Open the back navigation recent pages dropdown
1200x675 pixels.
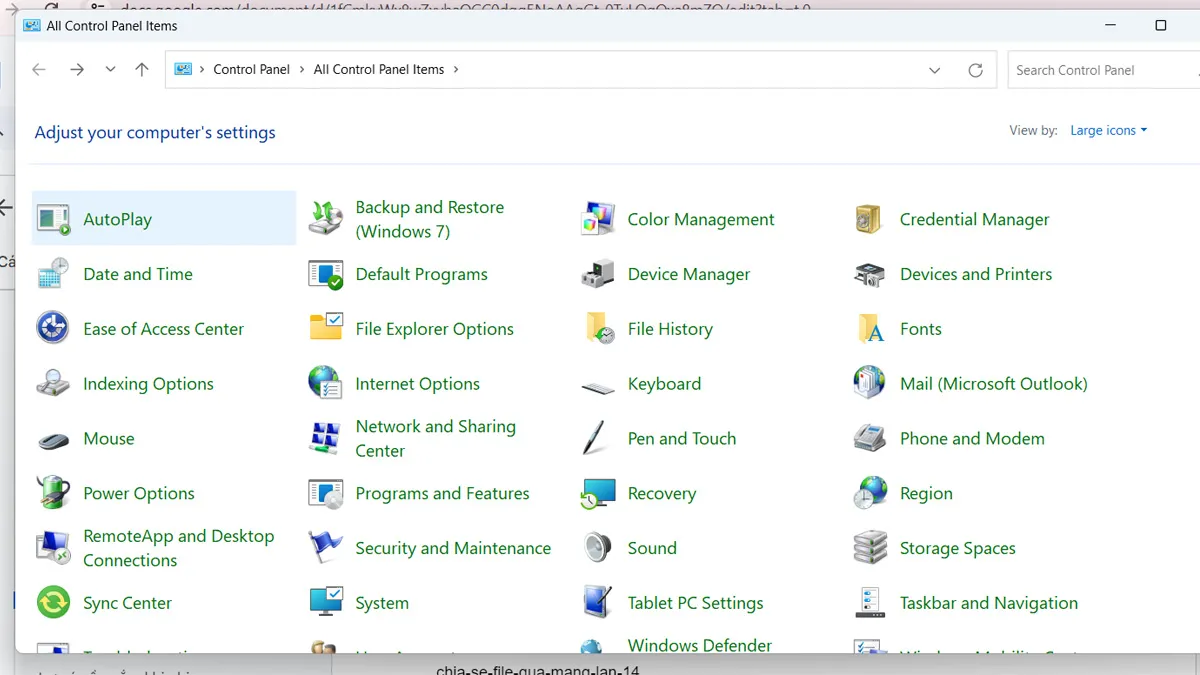pyautogui.click(x=110, y=70)
